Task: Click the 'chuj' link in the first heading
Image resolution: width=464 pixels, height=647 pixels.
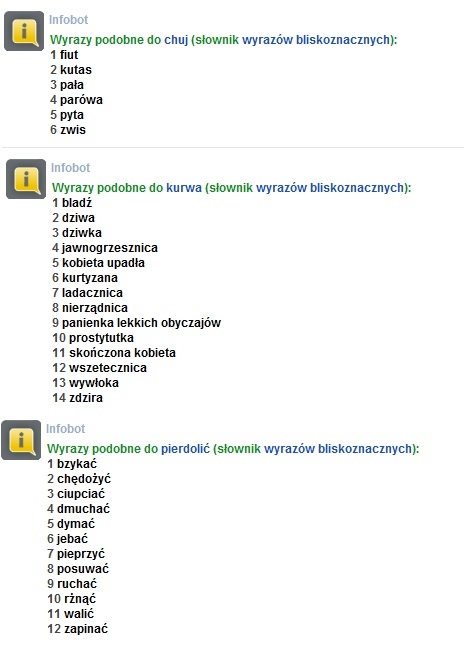Action: point(176,40)
